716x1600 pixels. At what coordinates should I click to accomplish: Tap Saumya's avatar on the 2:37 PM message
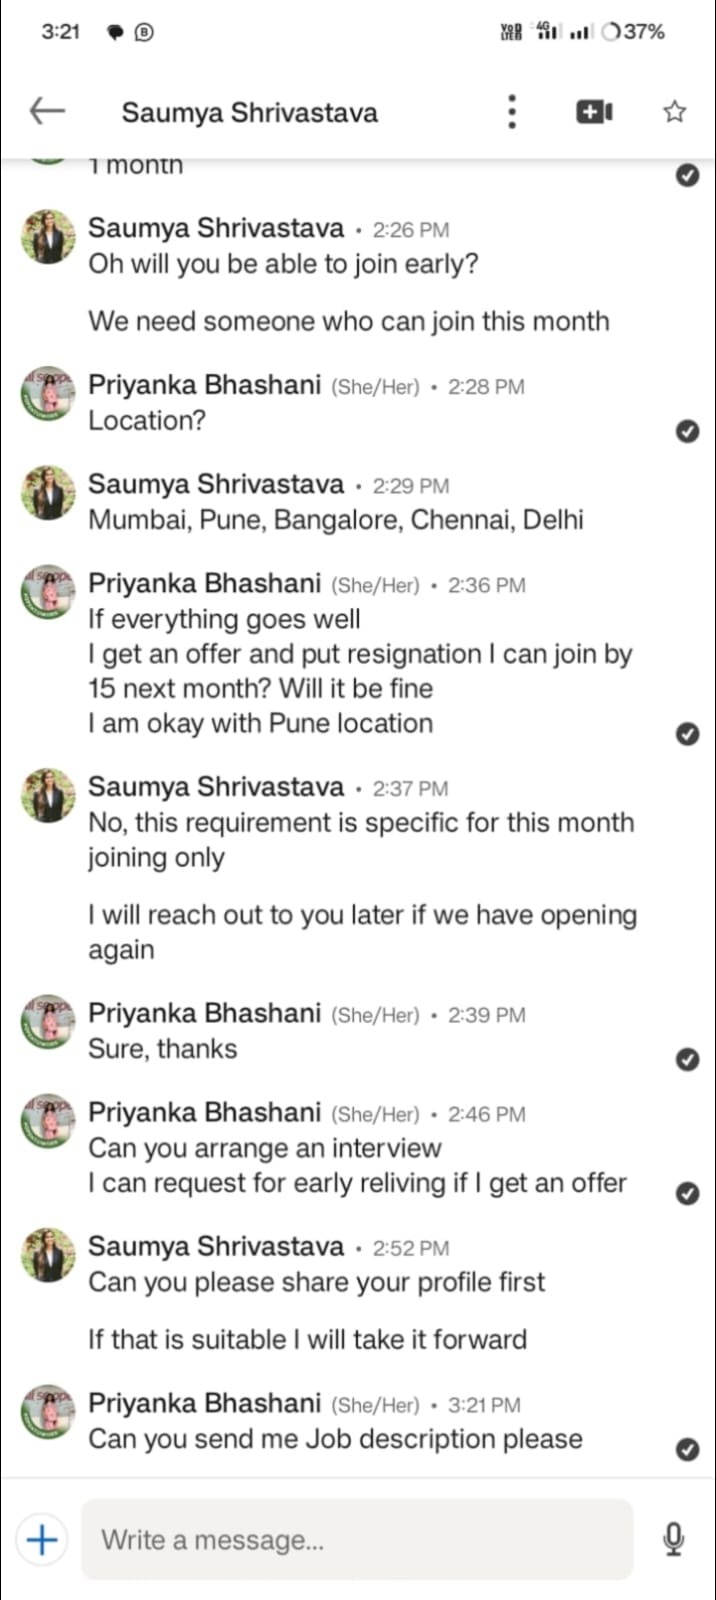[x=48, y=795]
